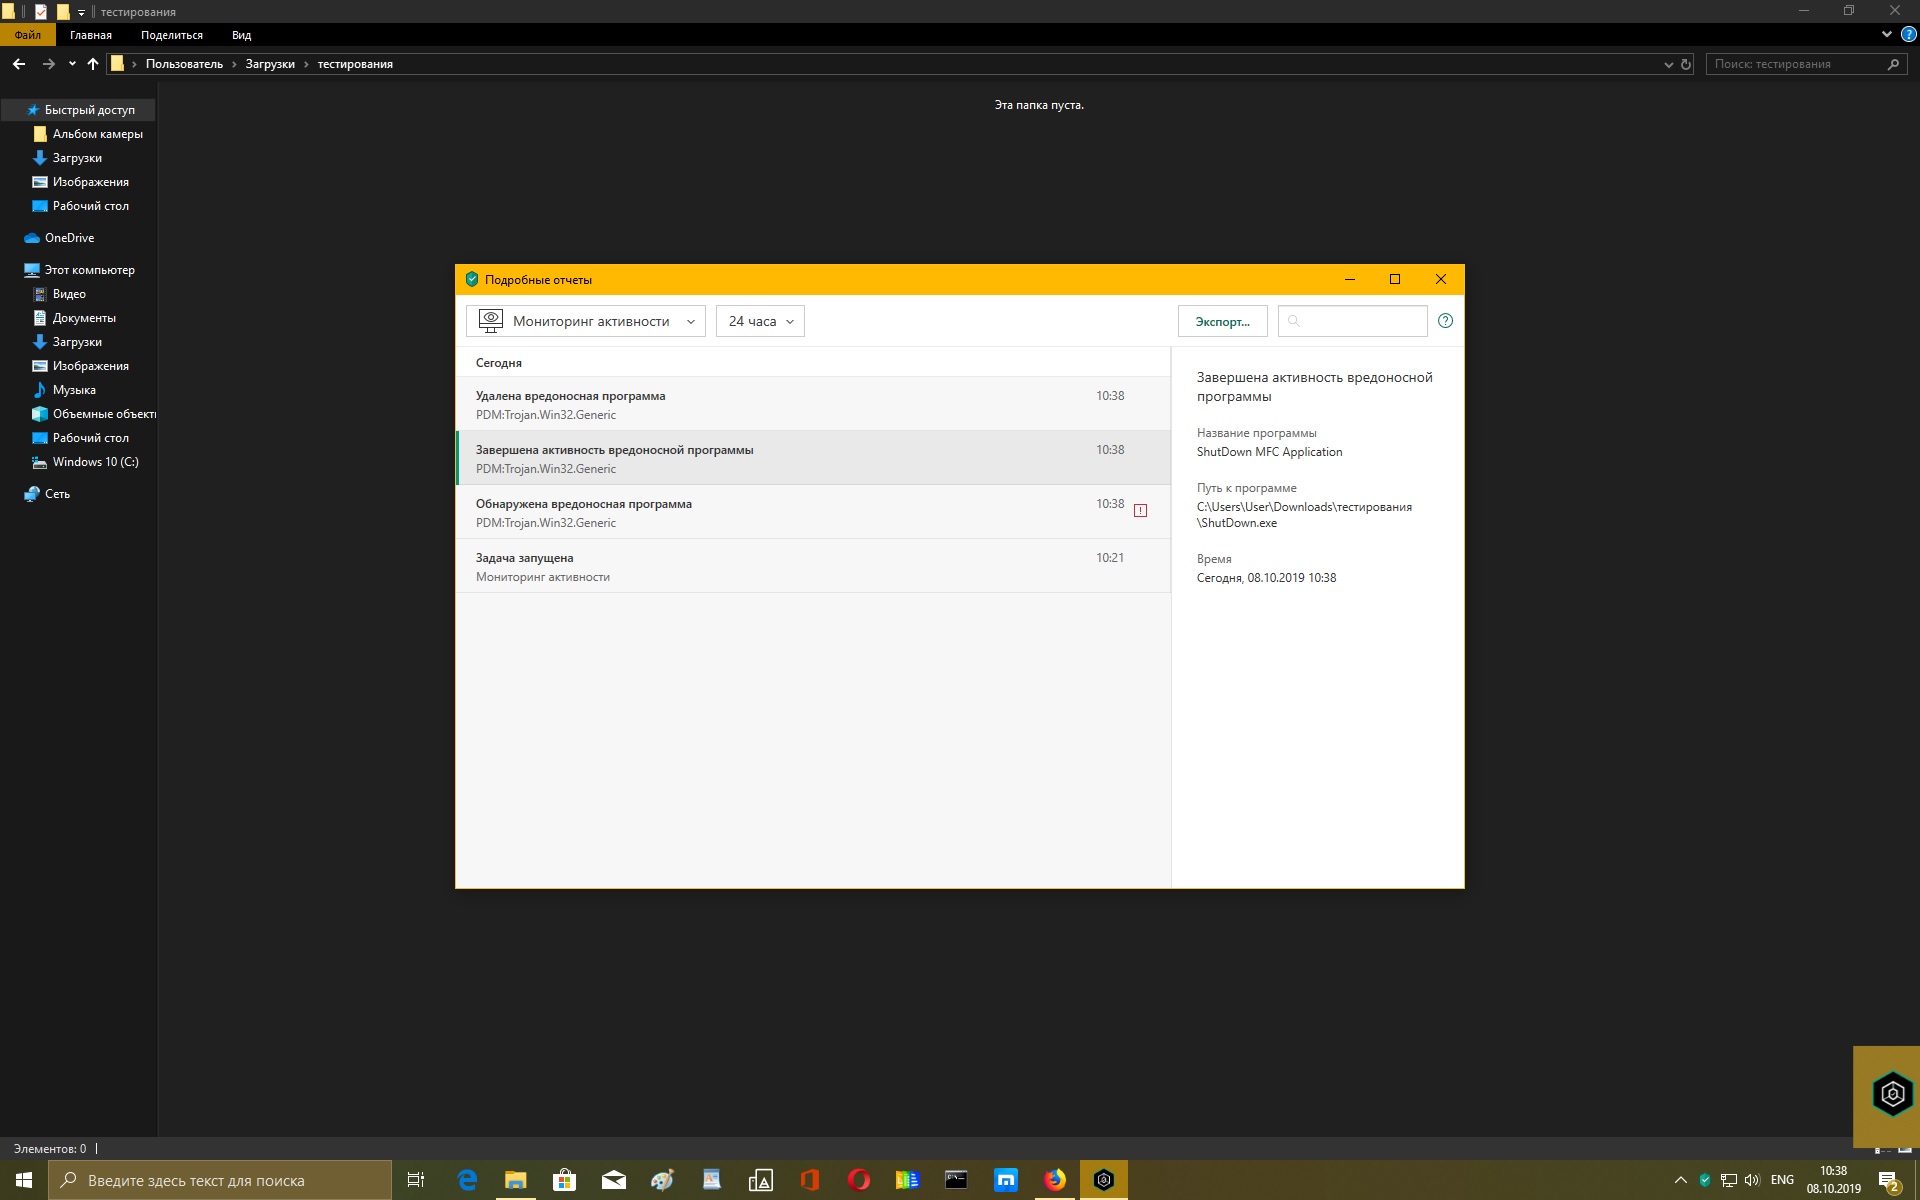
Task: Expand the address bar history dropdown
Action: [1668, 64]
